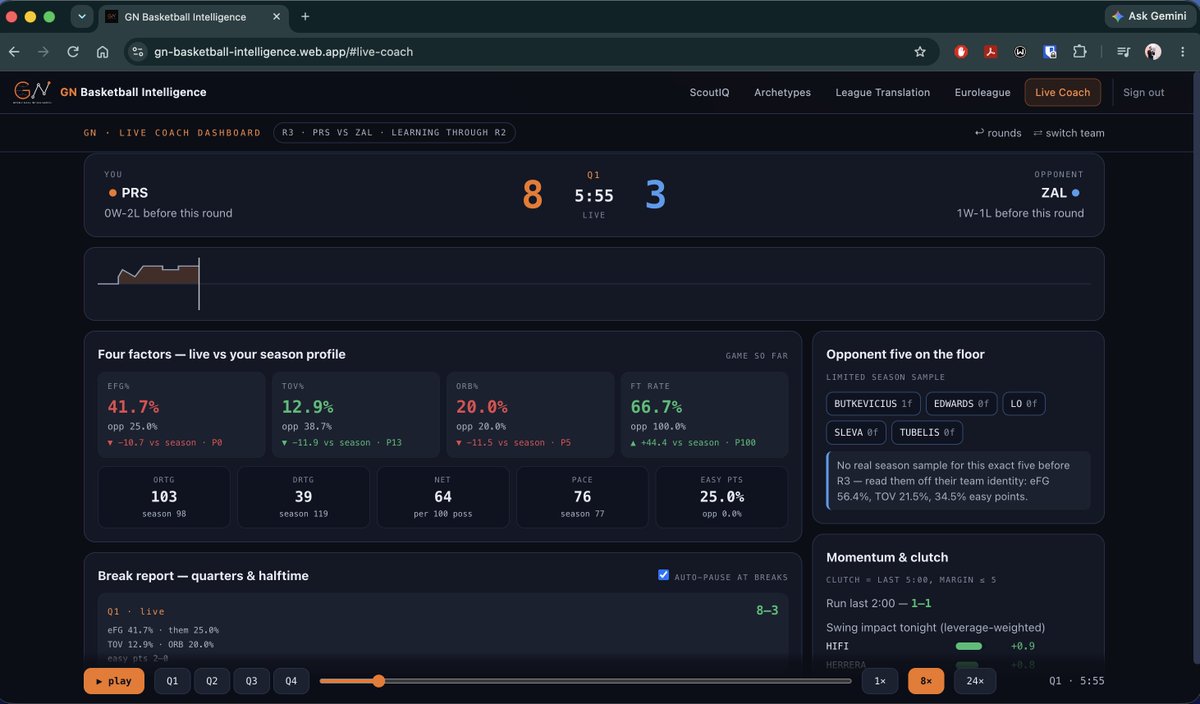Open the red shield extension icon
The height and width of the screenshot is (704, 1200).
point(961,52)
